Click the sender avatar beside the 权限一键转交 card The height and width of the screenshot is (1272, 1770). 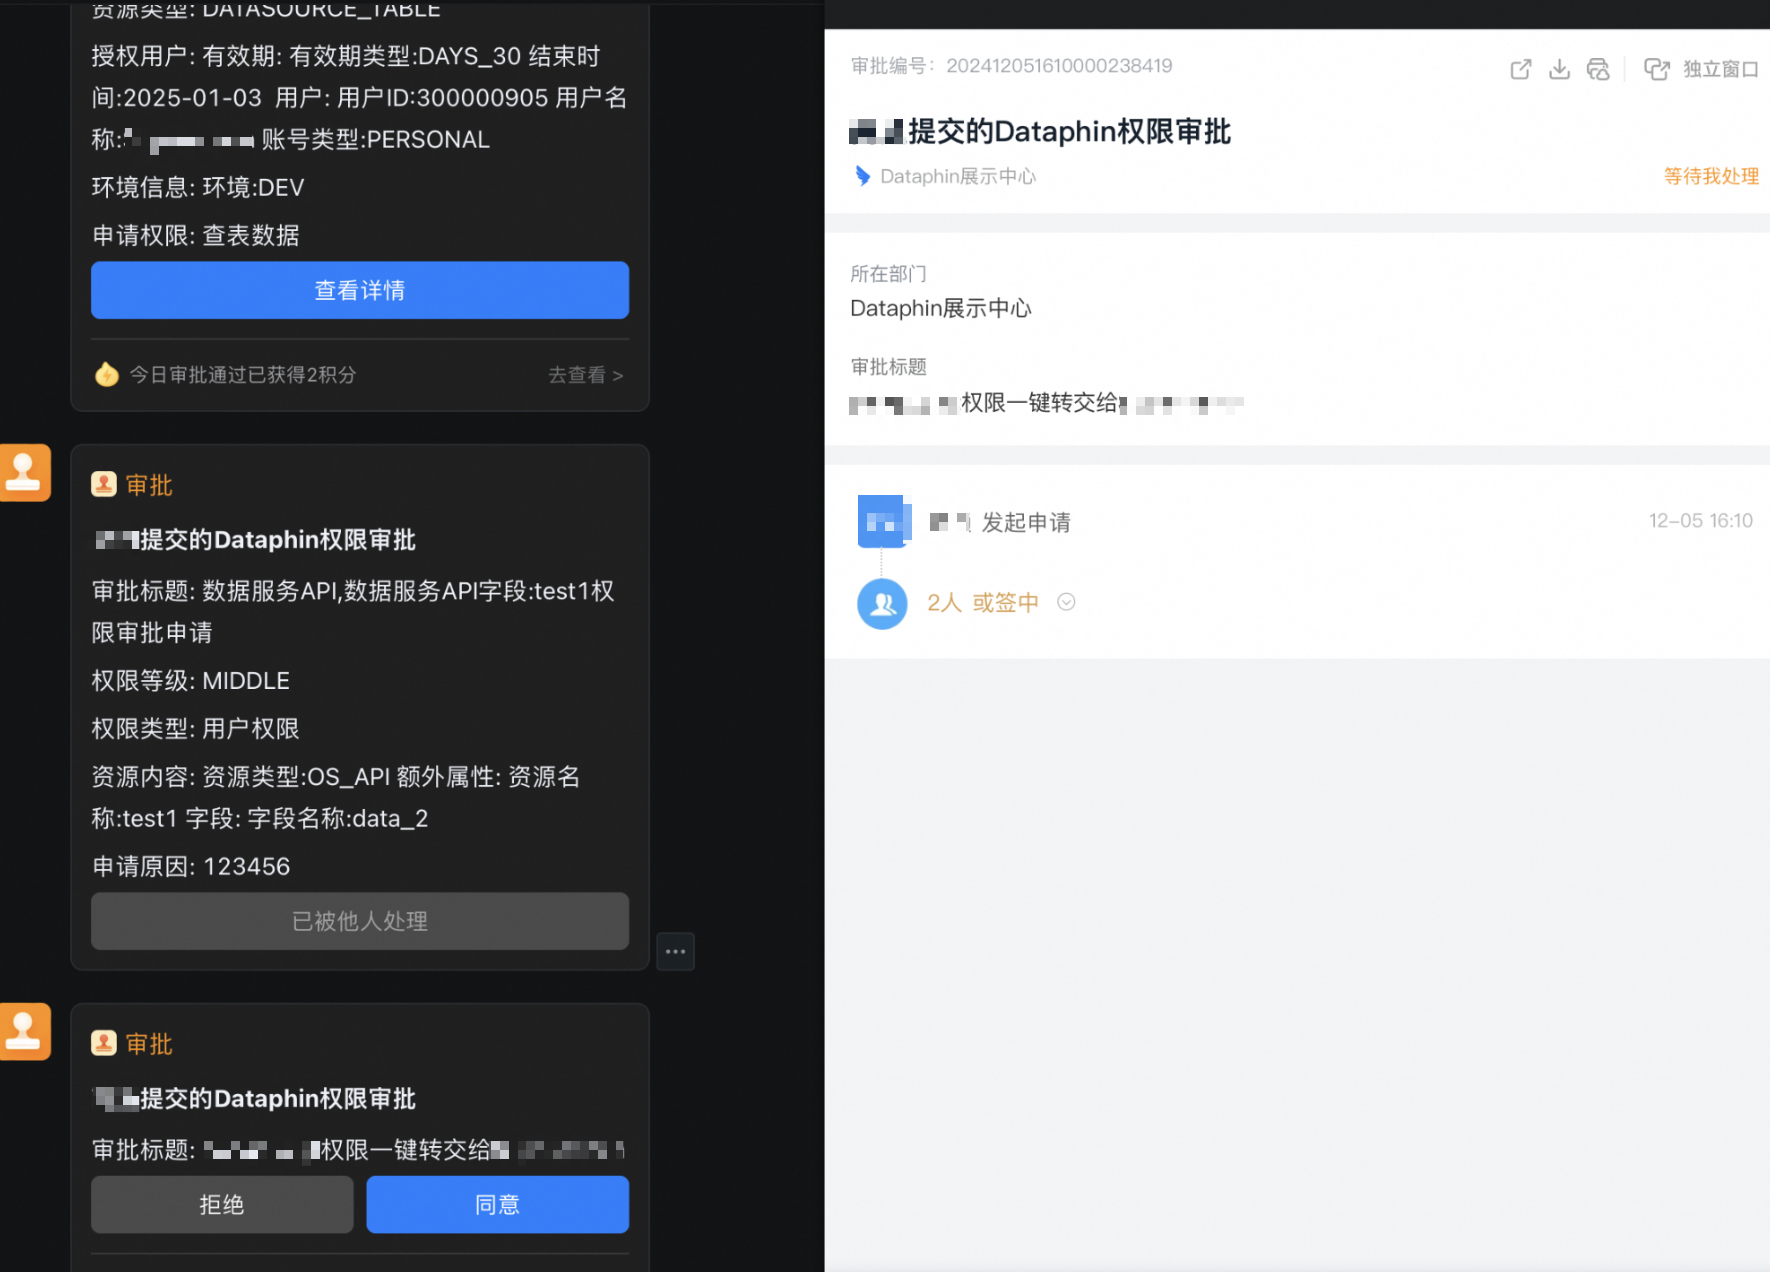click(24, 1031)
